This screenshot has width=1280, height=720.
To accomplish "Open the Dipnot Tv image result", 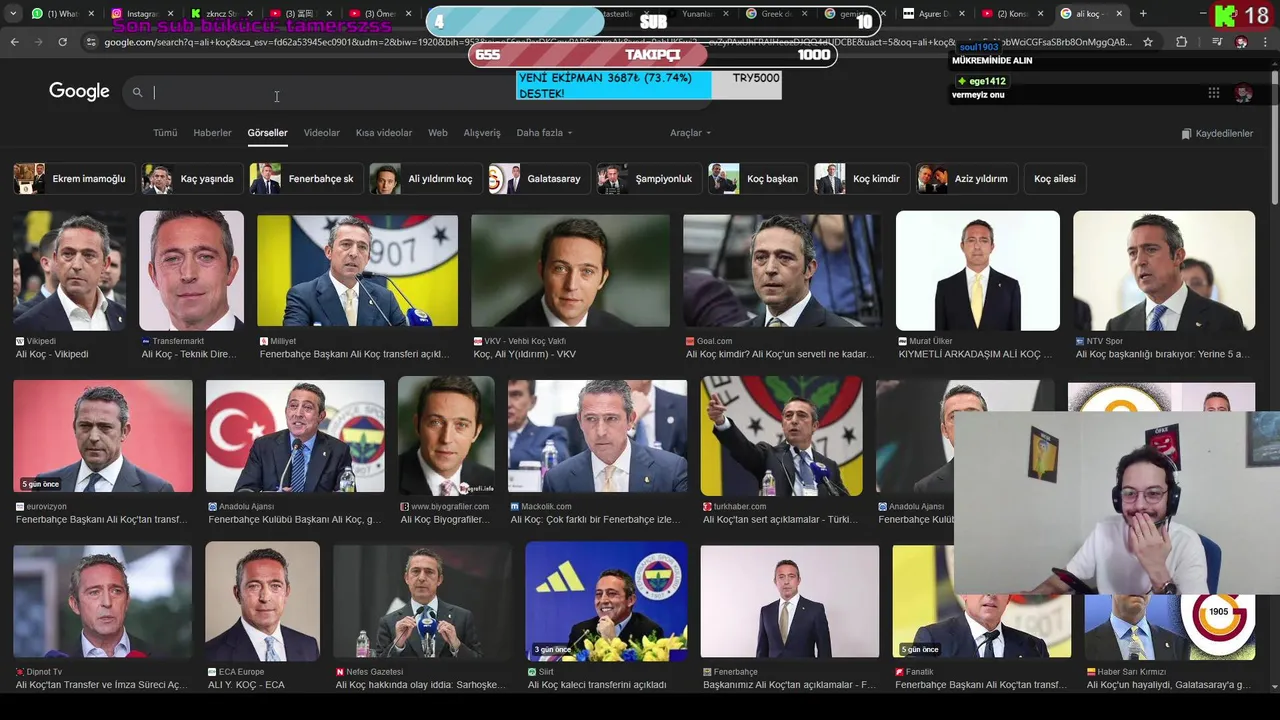I will coord(103,601).
